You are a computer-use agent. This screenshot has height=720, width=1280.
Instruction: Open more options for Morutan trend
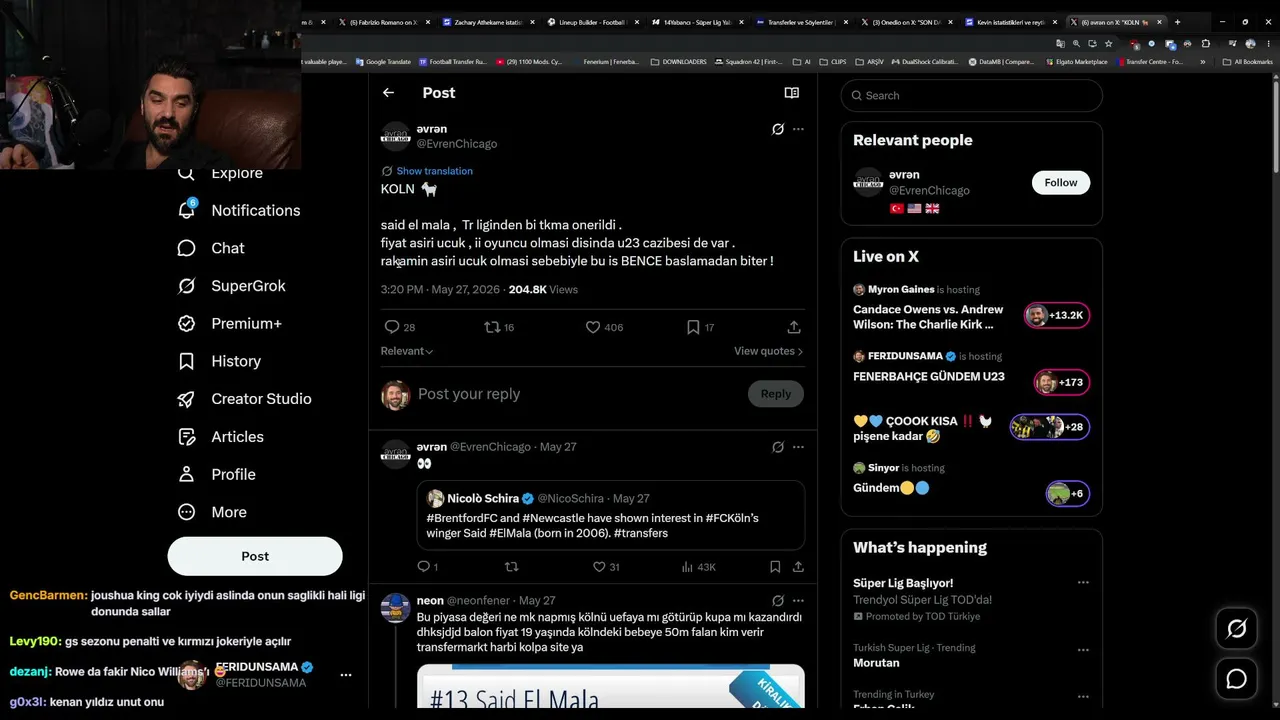tap(1083, 649)
